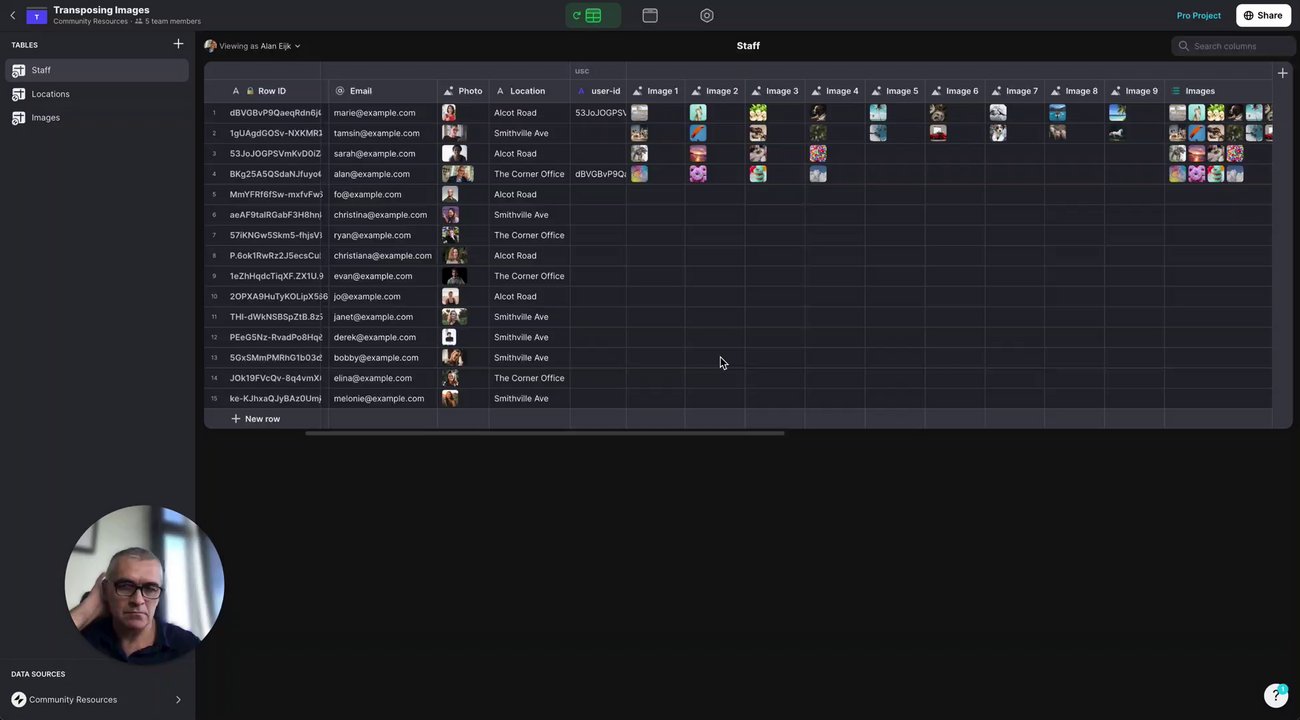Go back using the top-left arrow
1300x720 pixels.
tap(12, 15)
